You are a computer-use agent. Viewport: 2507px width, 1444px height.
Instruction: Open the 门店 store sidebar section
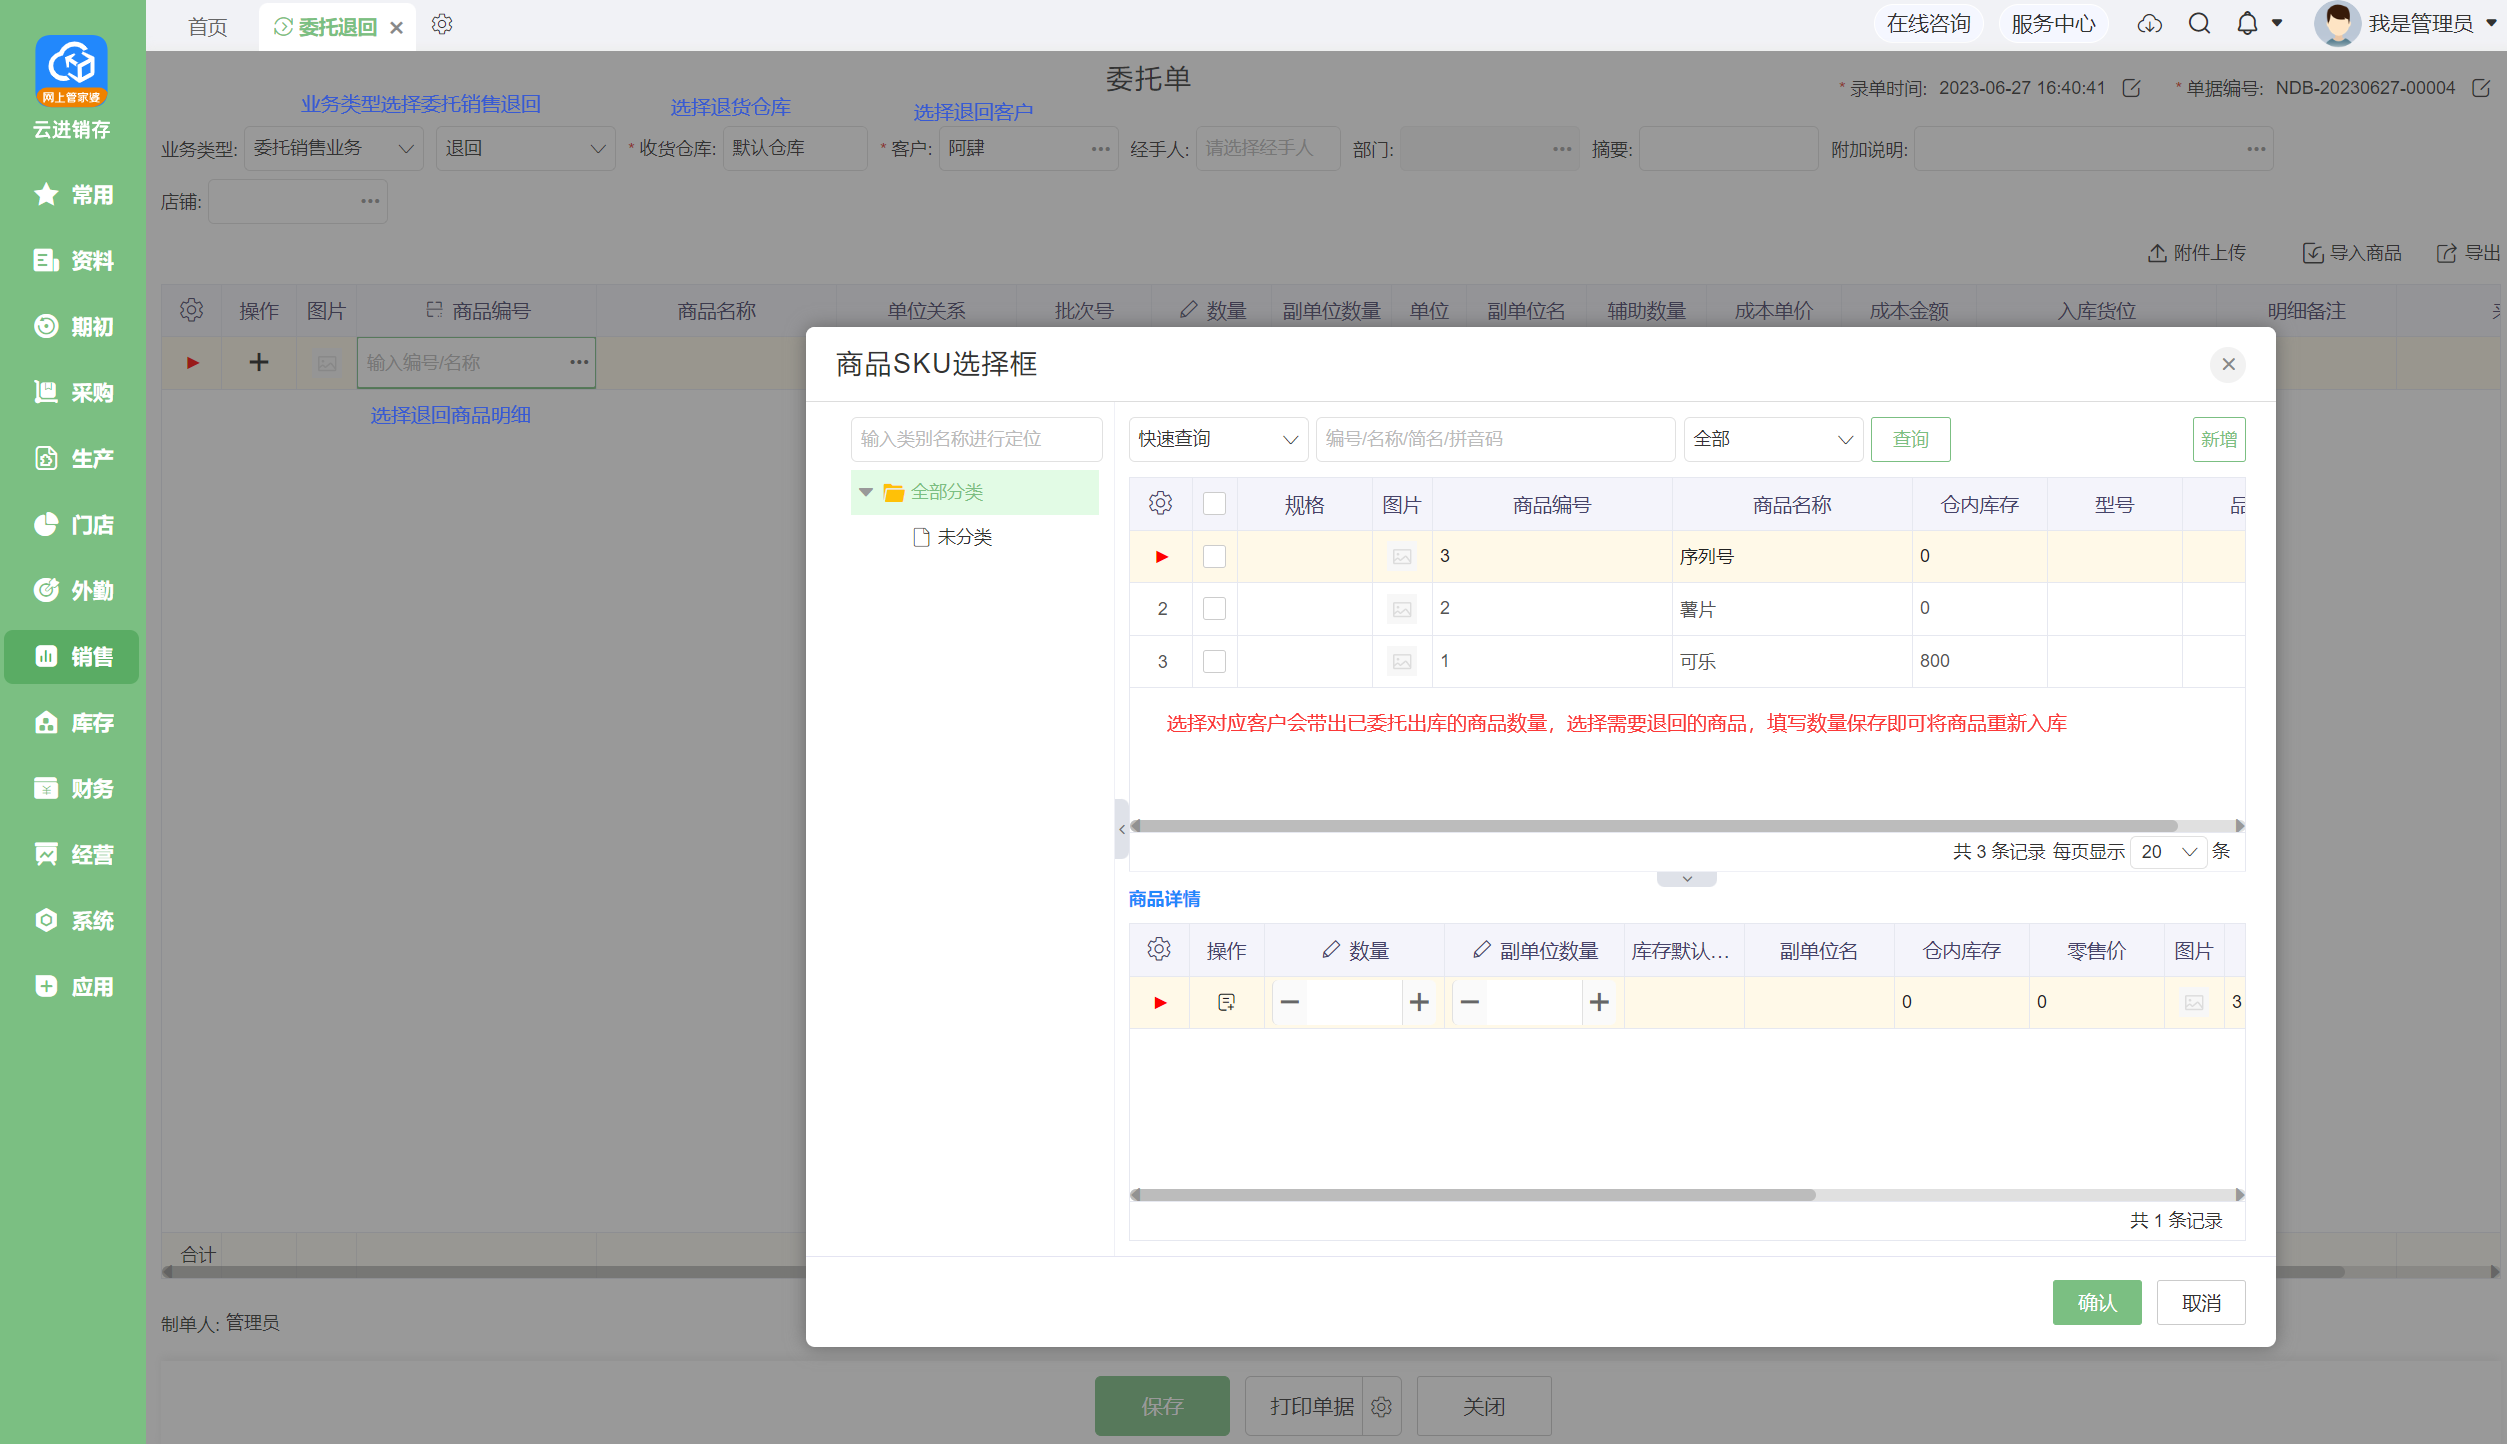[72, 525]
